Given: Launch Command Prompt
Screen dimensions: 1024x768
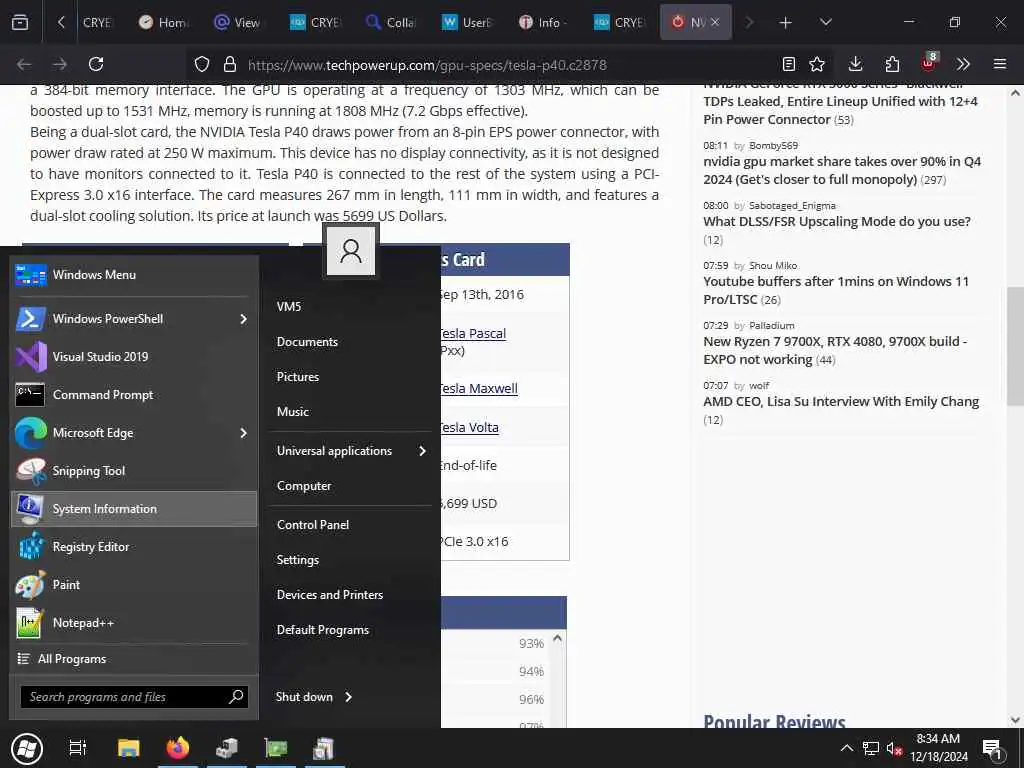Looking at the screenshot, I should click(x=134, y=394).
